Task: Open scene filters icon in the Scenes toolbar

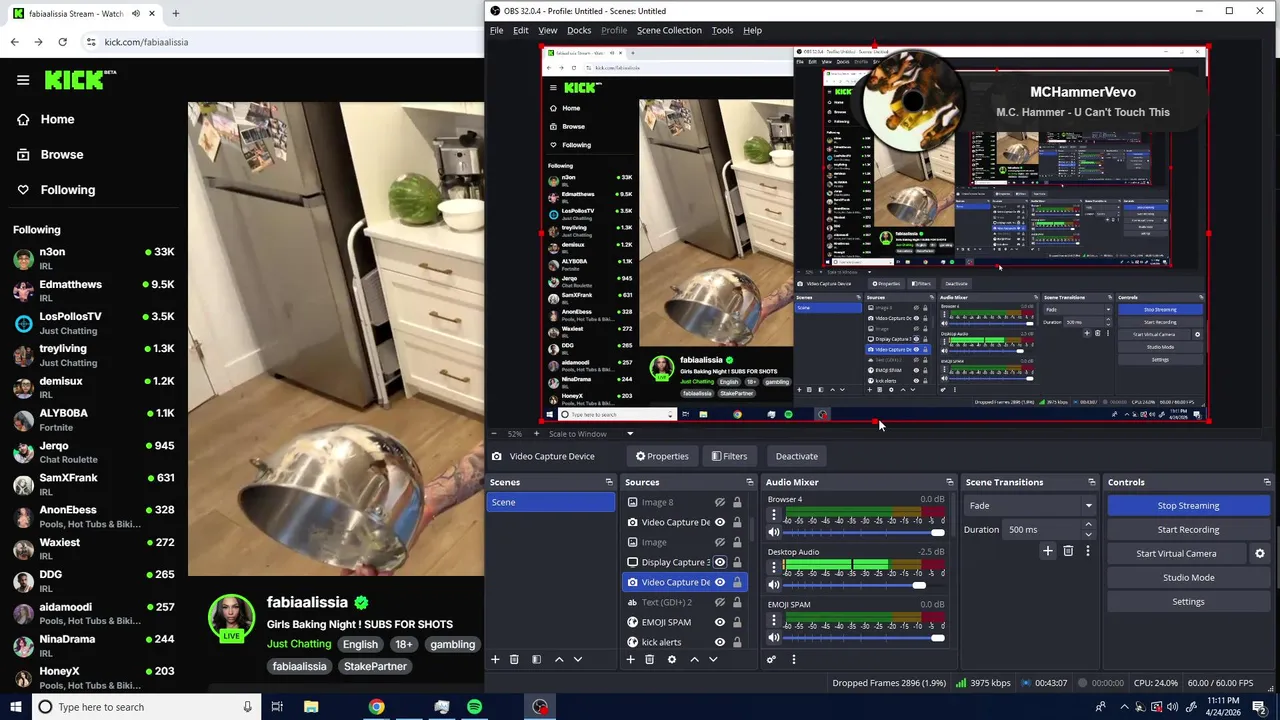Action: [536, 660]
